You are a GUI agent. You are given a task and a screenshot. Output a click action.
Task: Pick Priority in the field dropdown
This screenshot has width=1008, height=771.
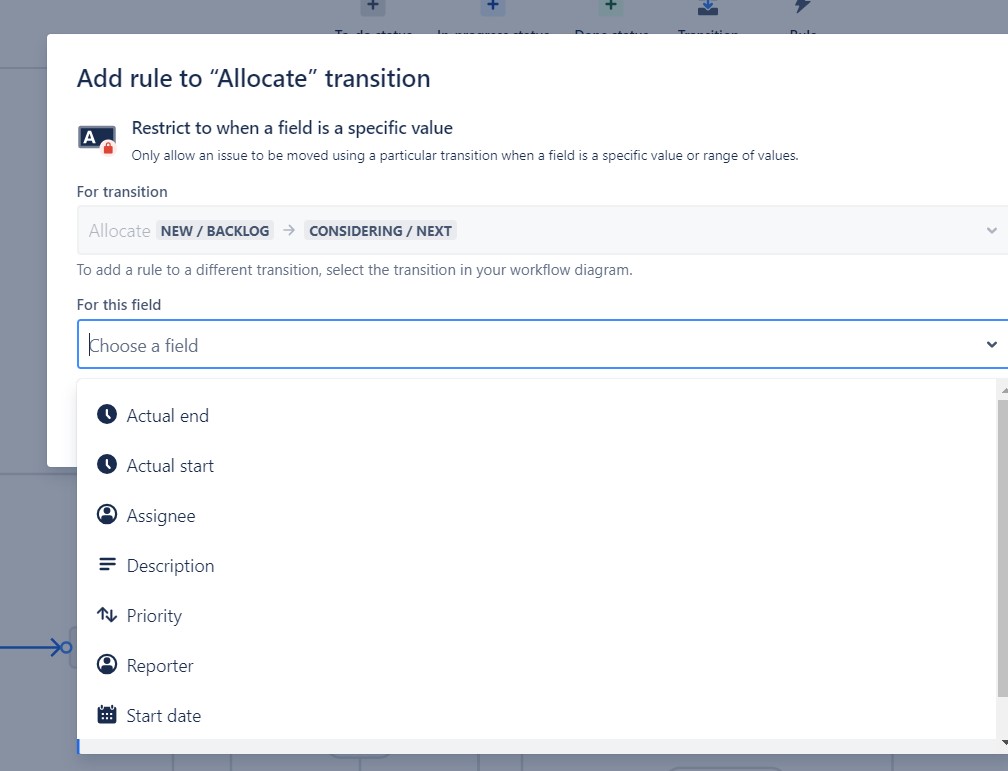tap(536, 615)
